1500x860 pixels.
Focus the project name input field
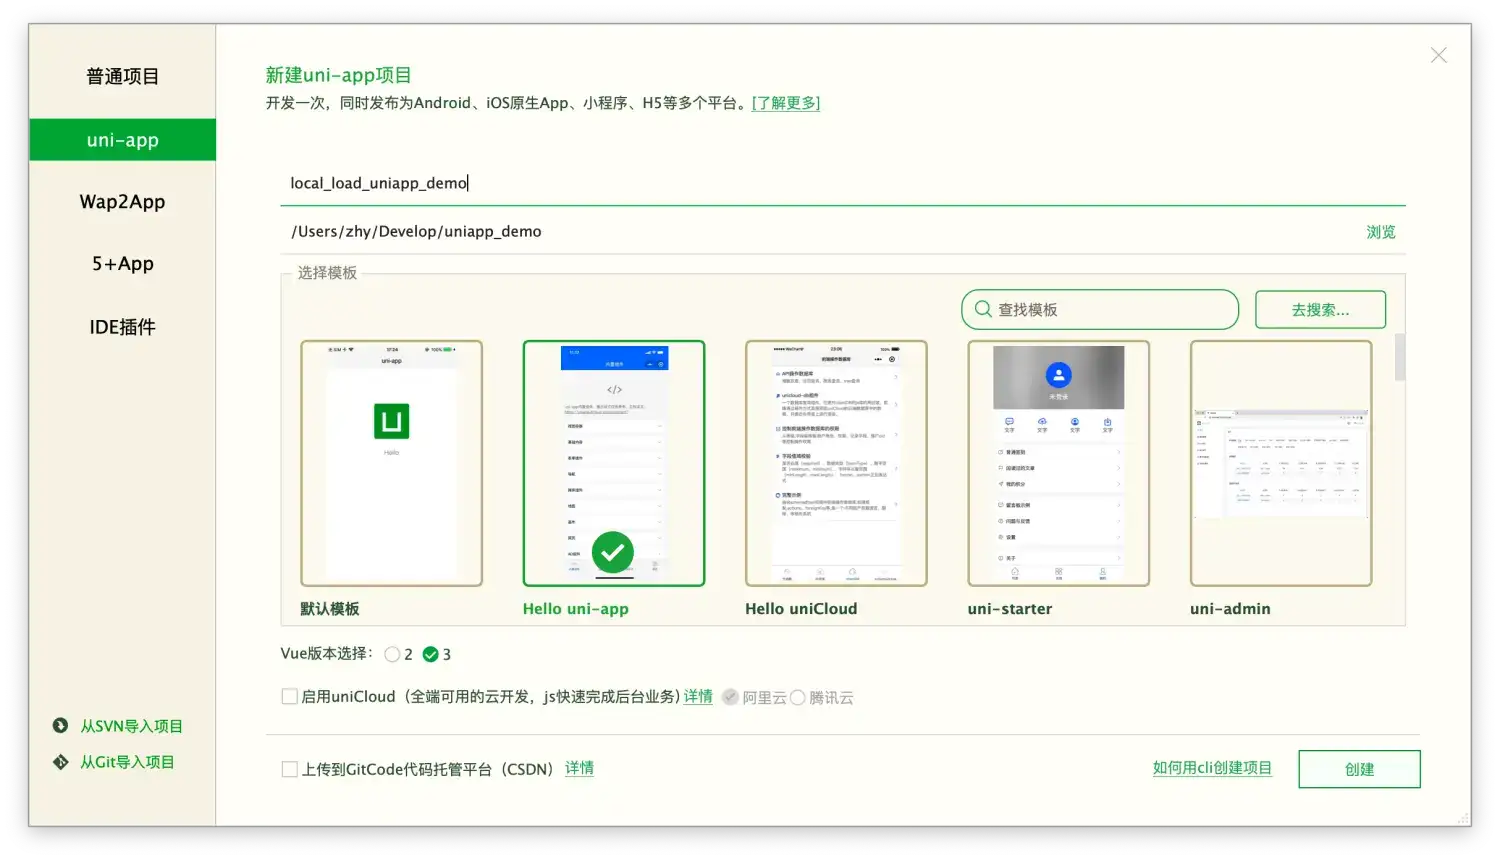(842, 183)
